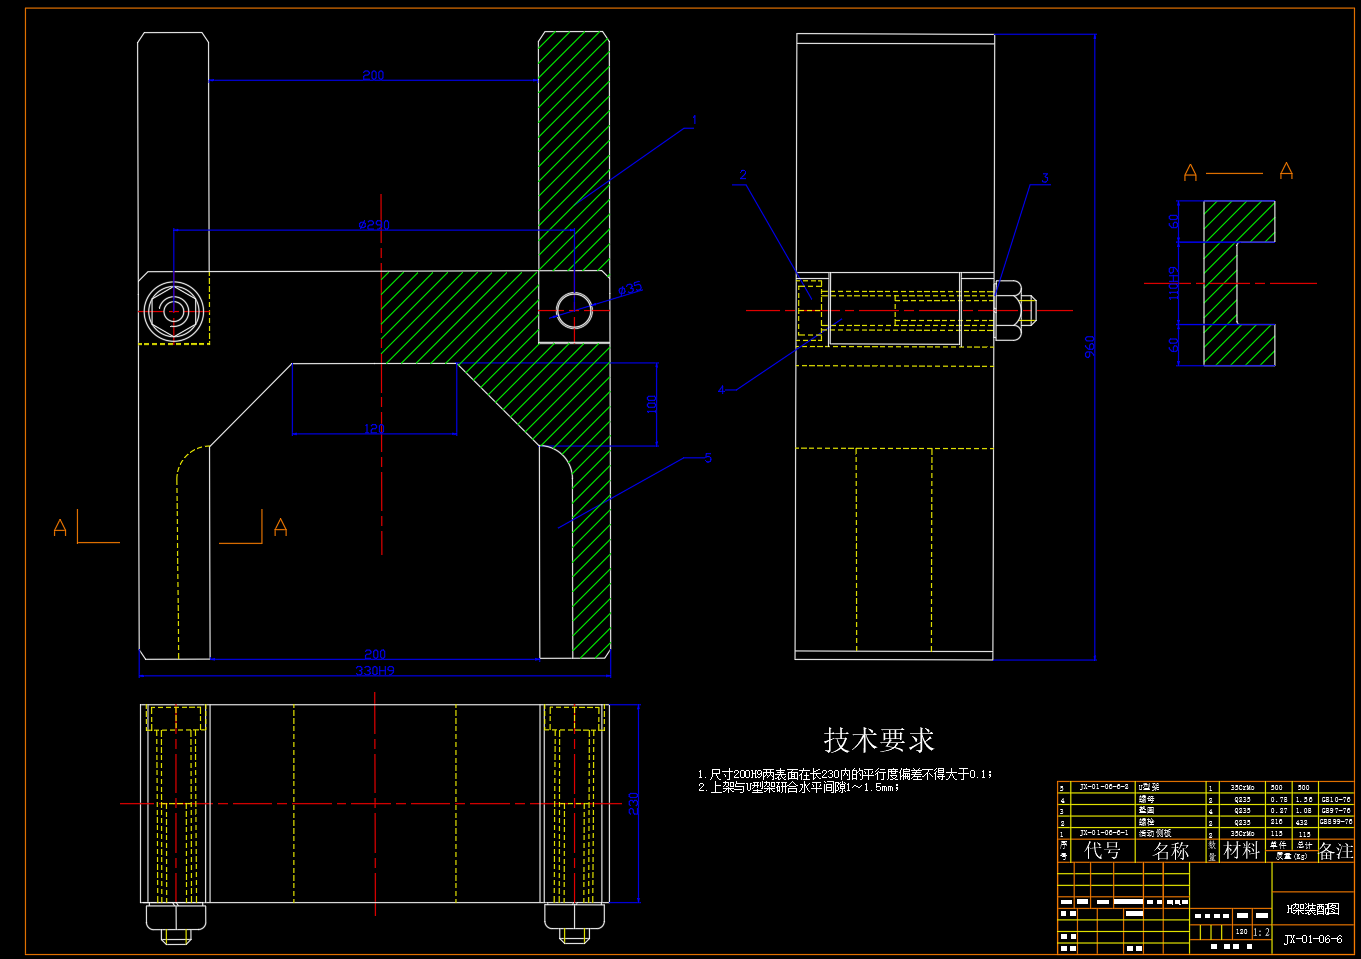
Task: Select the 材料 column header
Action: click(x=1241, y=851)
